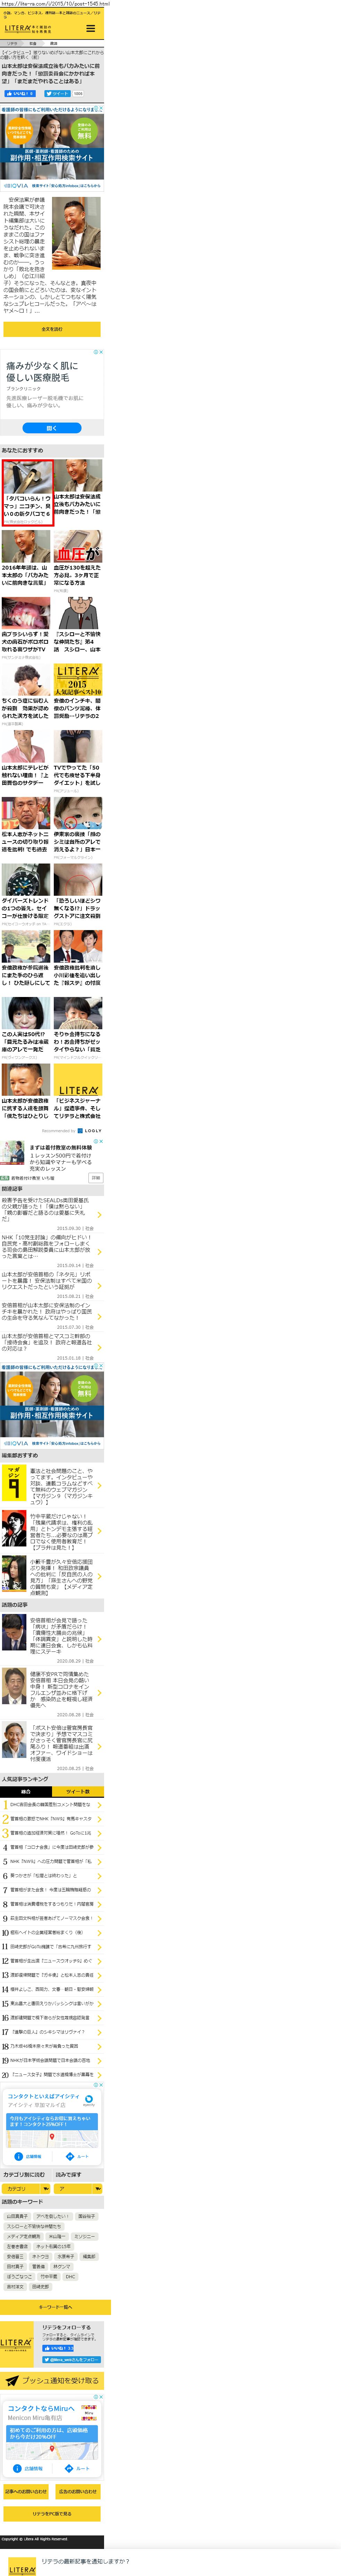The width and height of the screenshot is (341, 2576).
Task: Open the LITERA 2015人気記事ベスト10 thumbnail
Action: pyautogui.click(x=78, y=680)
